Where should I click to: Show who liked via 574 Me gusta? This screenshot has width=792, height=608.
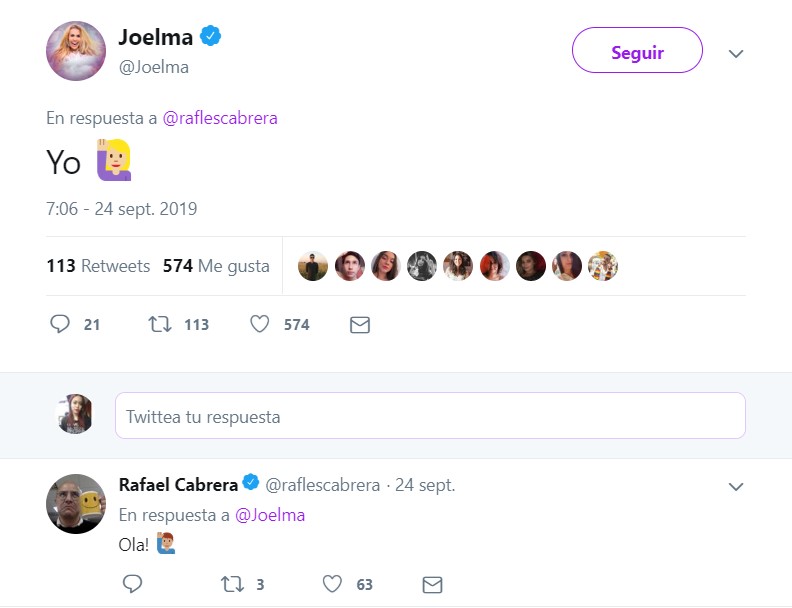click(216, 266)
